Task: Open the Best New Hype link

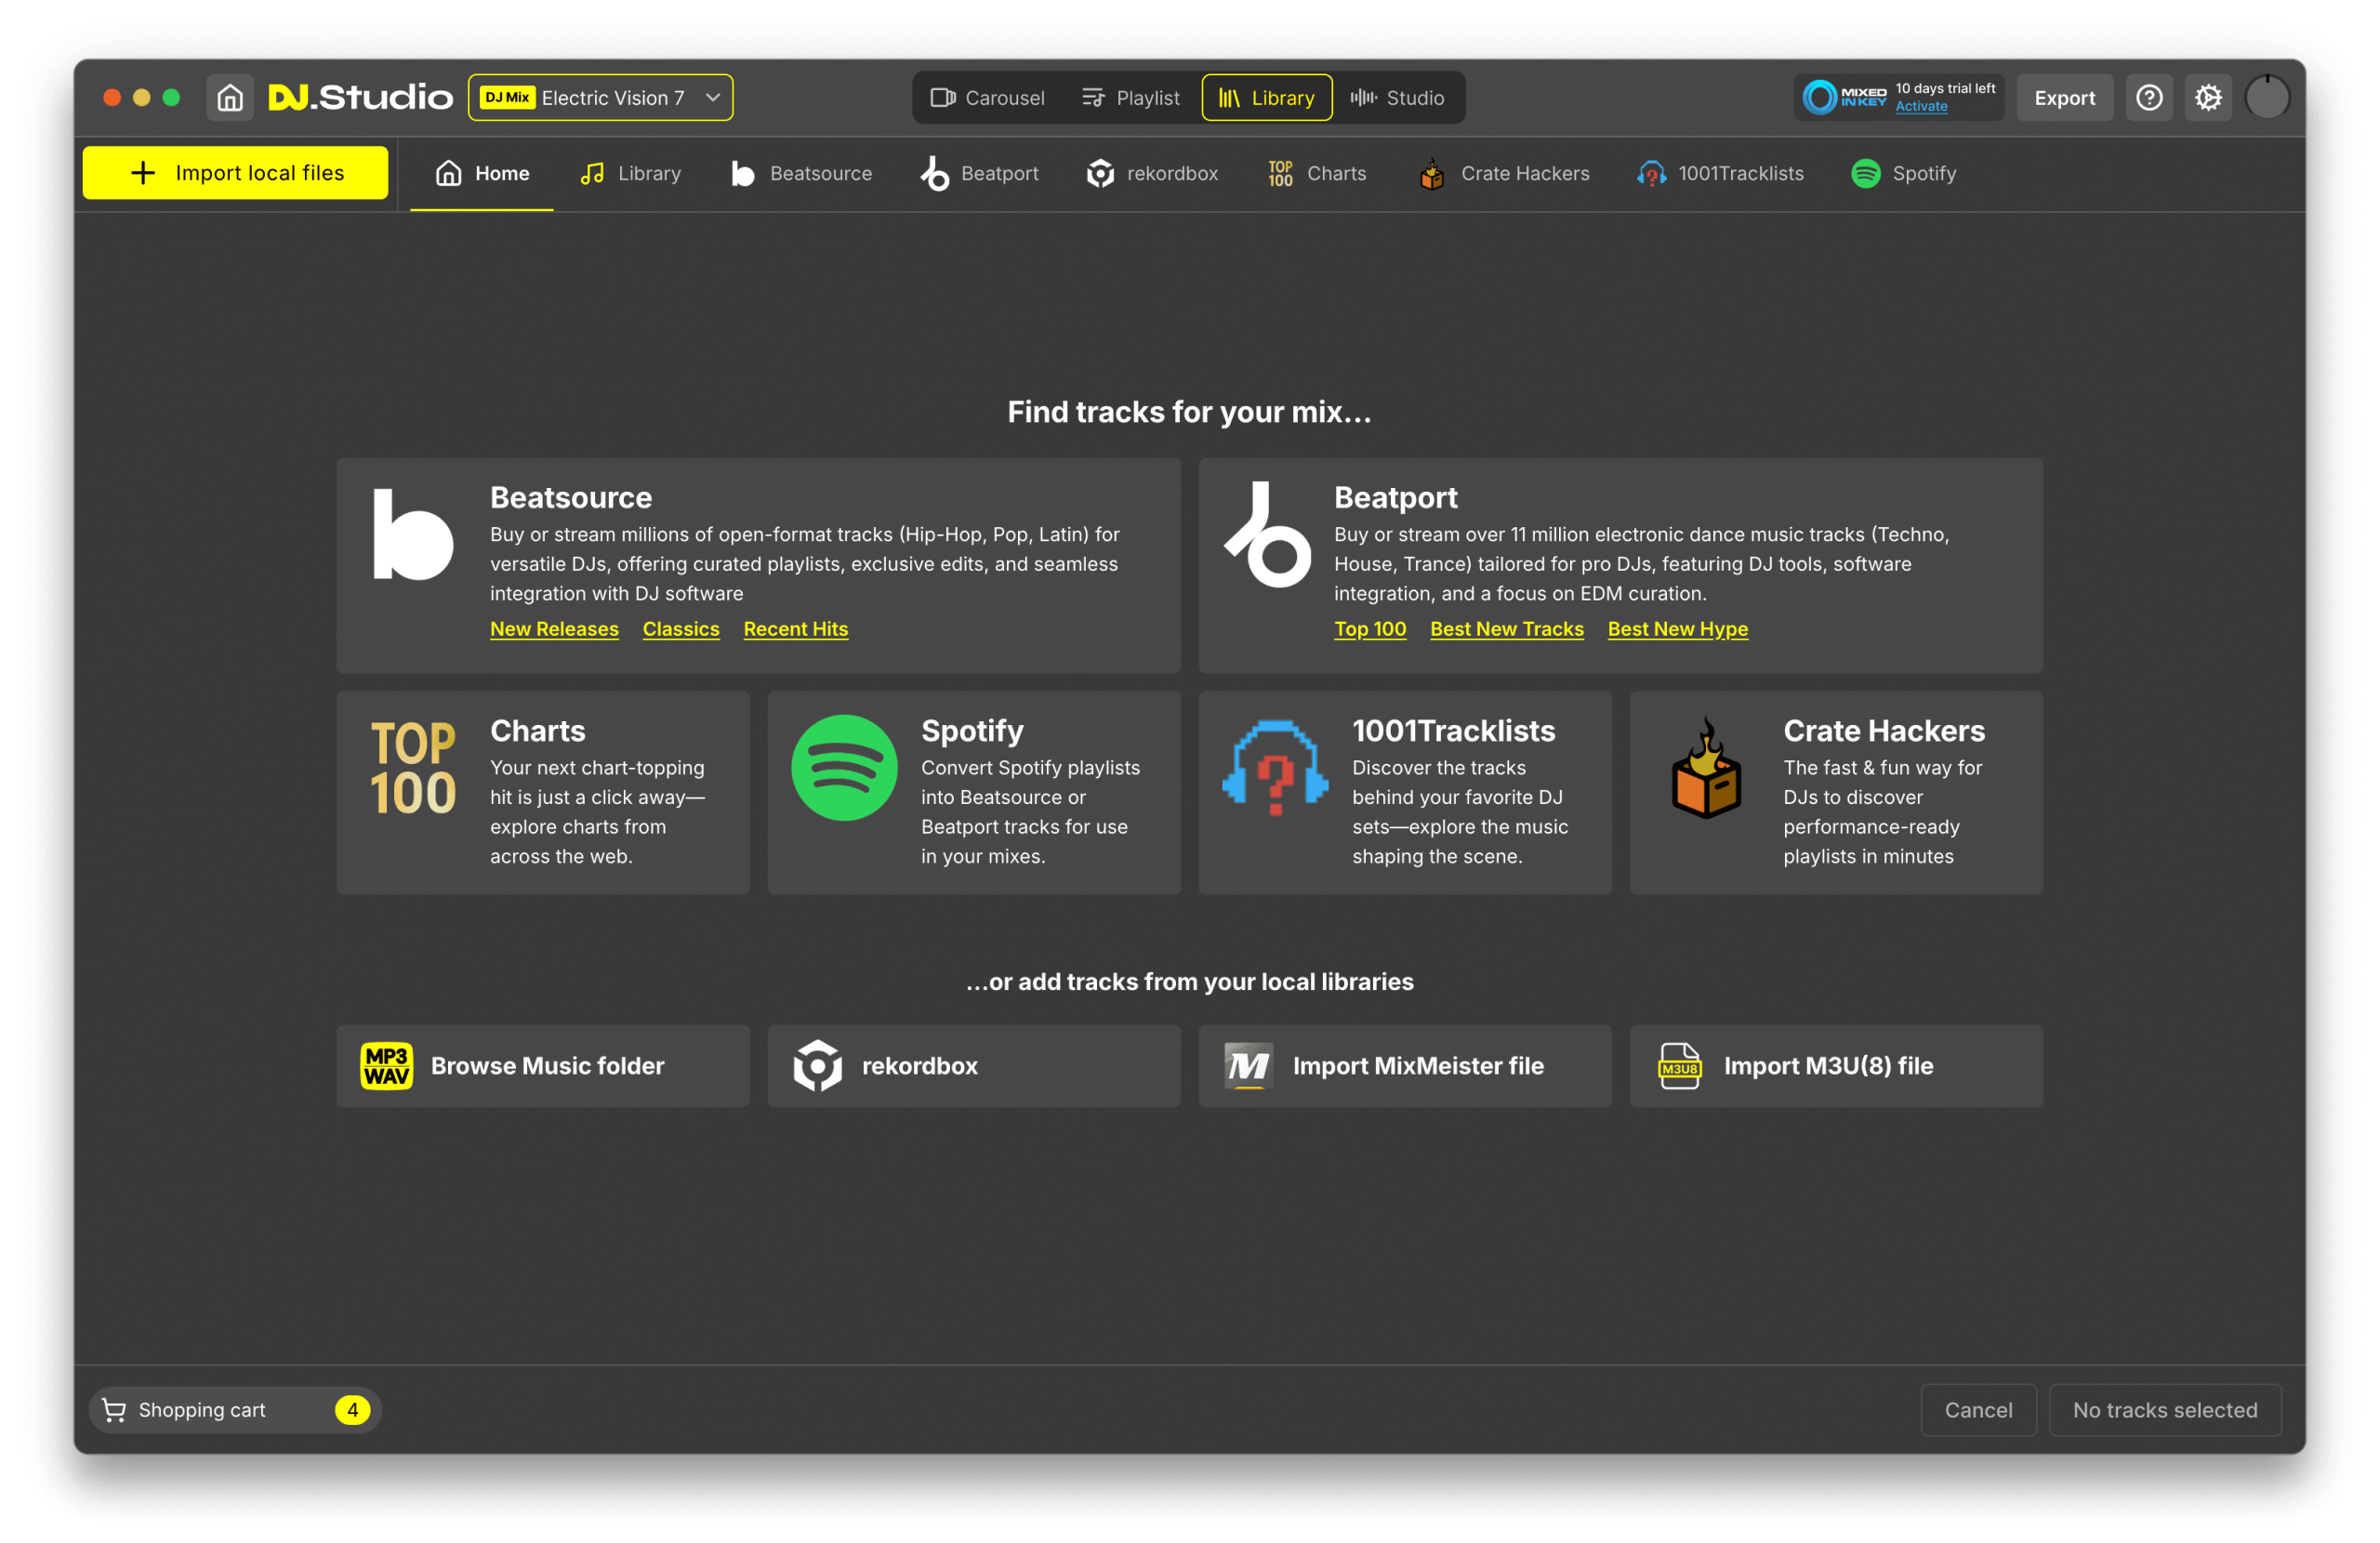Action: pos(1677,628)
